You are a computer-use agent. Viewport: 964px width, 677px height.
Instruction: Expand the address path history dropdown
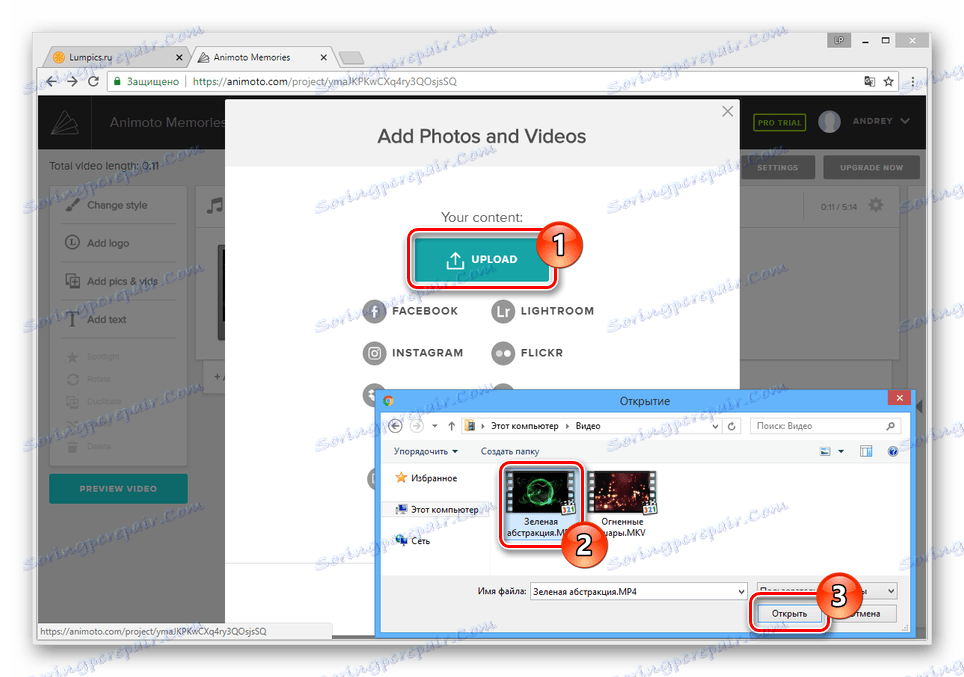coord(715,426)
